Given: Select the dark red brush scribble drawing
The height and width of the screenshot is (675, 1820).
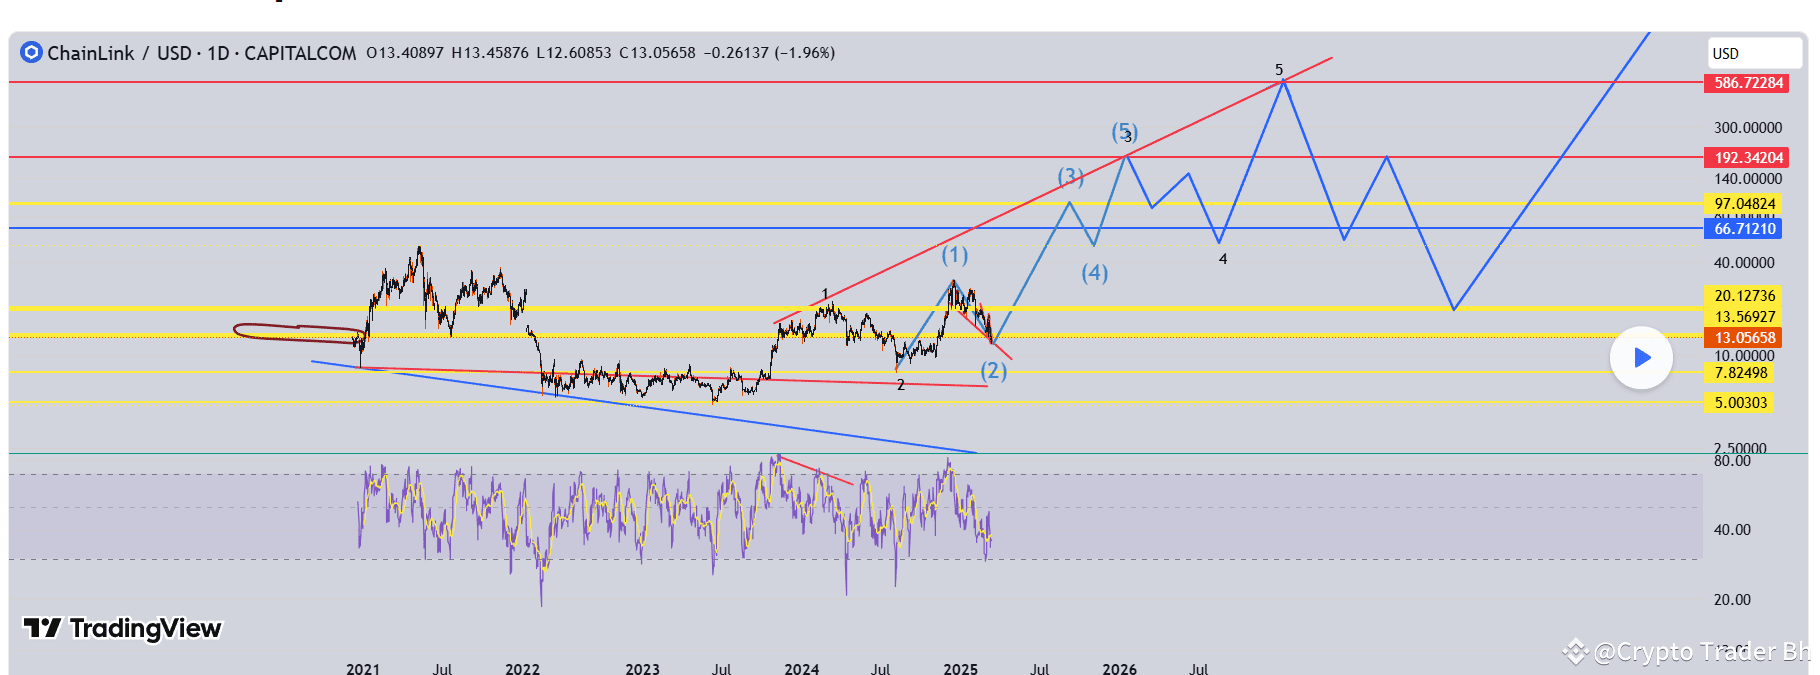Looking at the screenshot, I should coord(299,333).
